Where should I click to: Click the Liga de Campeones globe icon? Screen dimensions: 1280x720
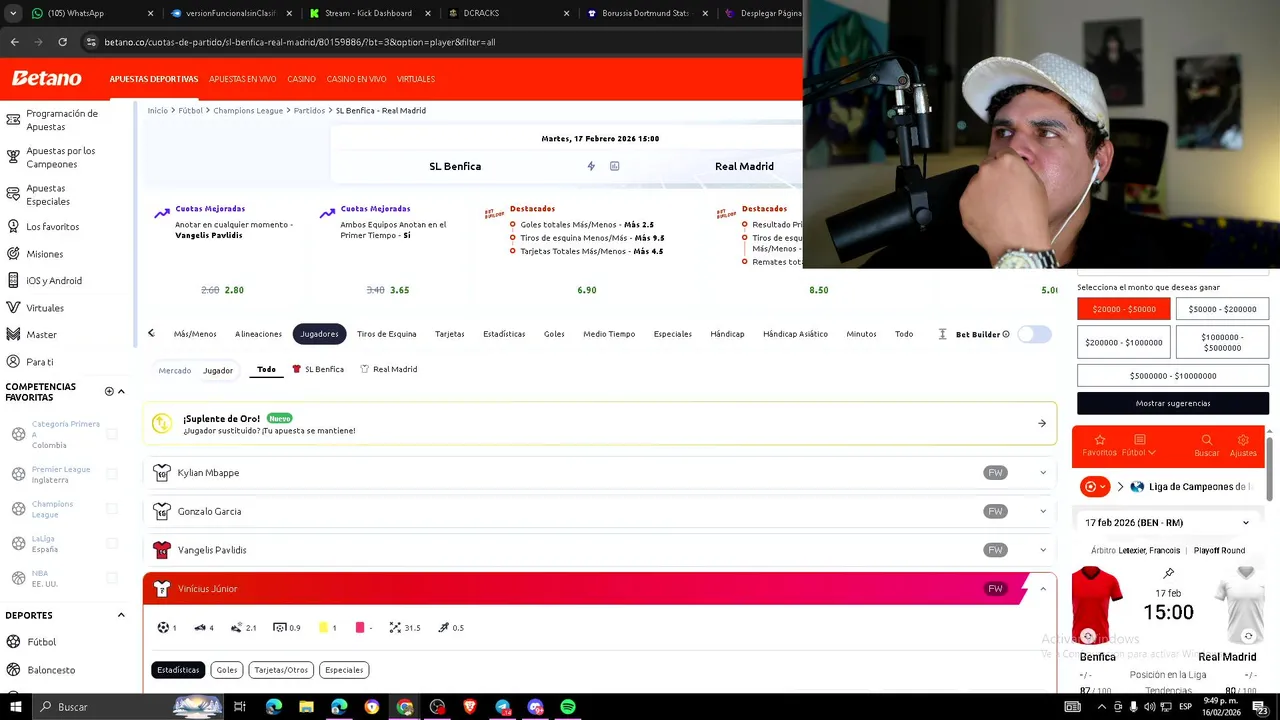point(1137,487)
